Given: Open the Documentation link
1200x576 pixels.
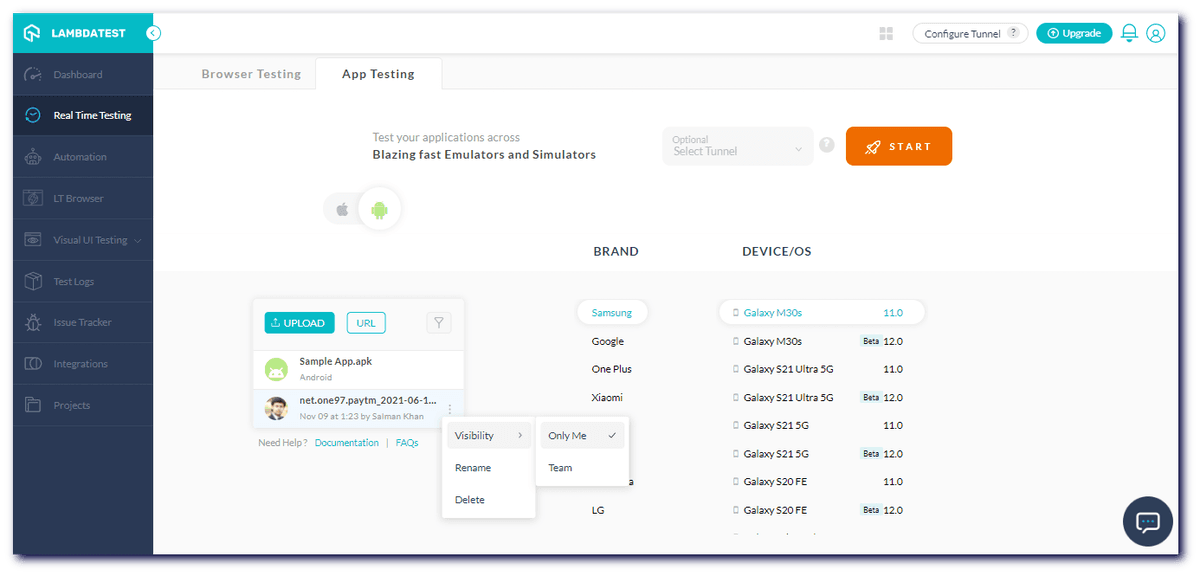Looking at the screenshot, I should (x=347, y=442).
